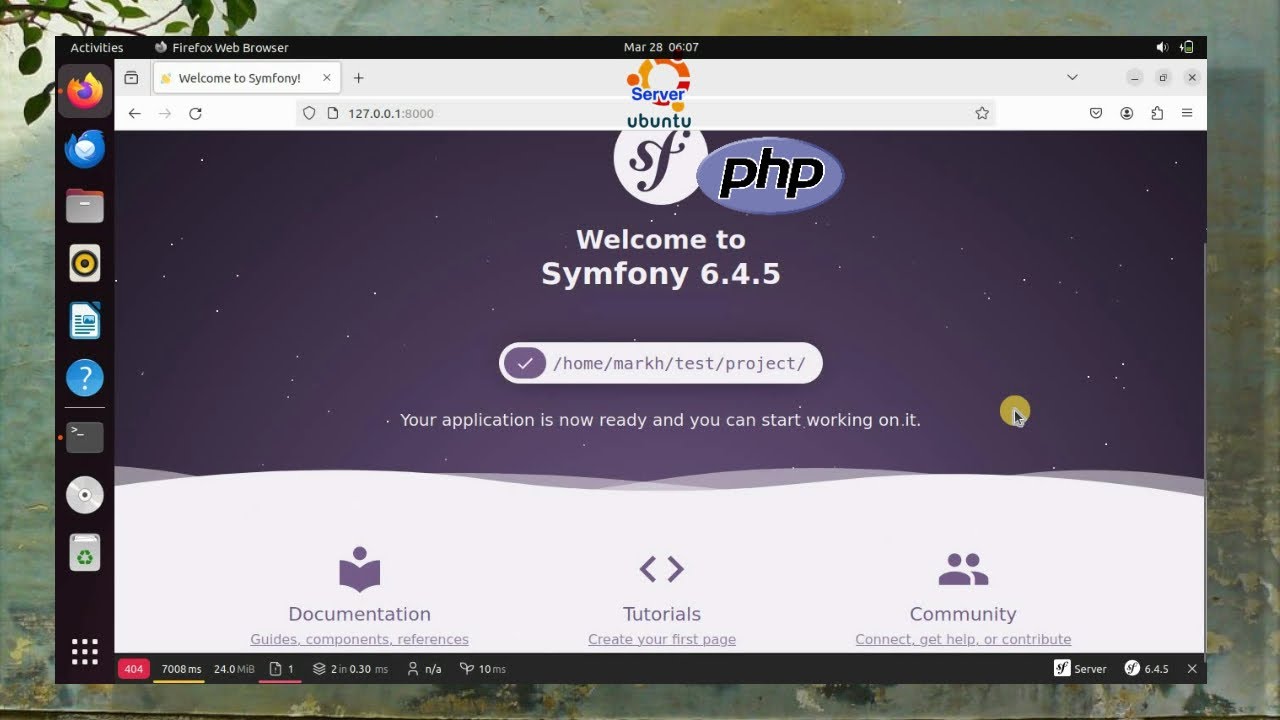The image size is (1280, 720).
Task: Open the disc drive icon in dock
Action: (x=85, y=495)
